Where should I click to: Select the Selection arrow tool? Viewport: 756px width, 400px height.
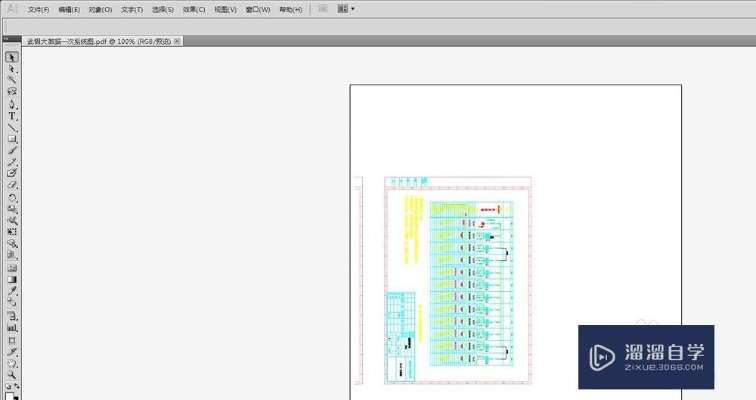12,57
